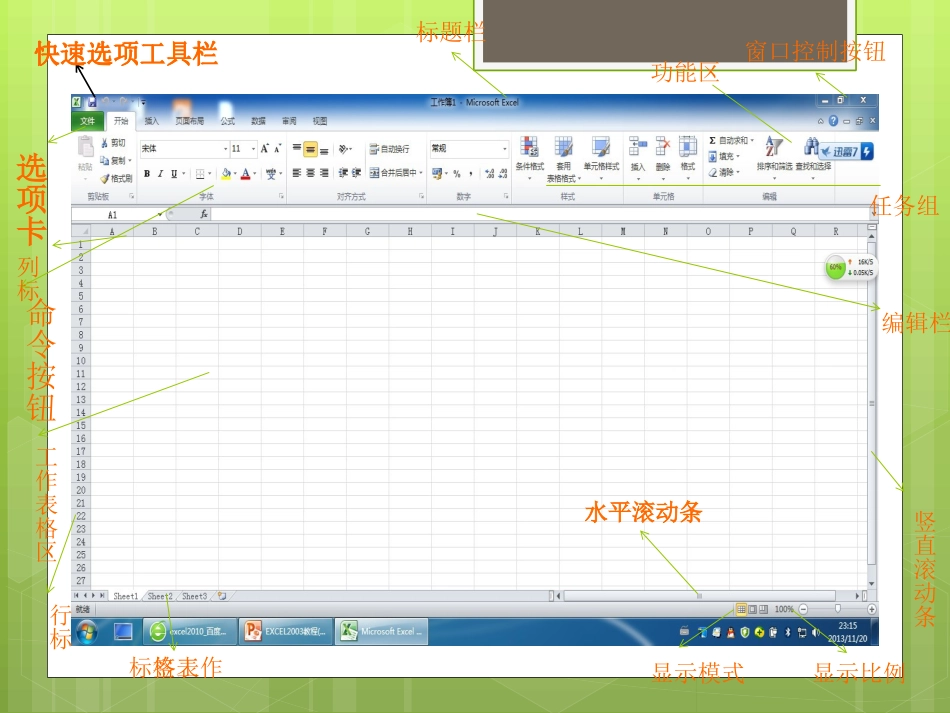This screenshot has height=713, width=950.
Task: Click the increase indent icon
Action: click(x=356, y=173)
